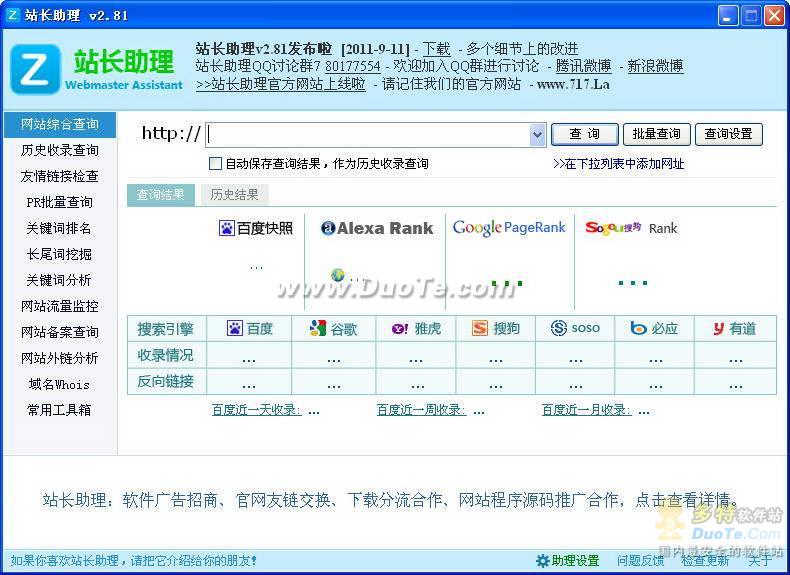
Task: Open 长尾词挖掘 from sidebar
Action: [60, 254]
